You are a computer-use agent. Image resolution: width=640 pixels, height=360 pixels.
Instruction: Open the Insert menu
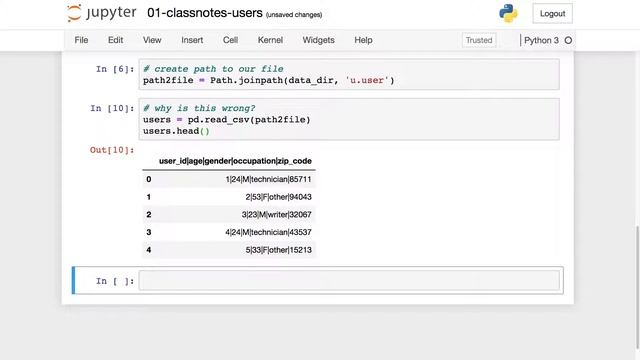coord(192,40)
